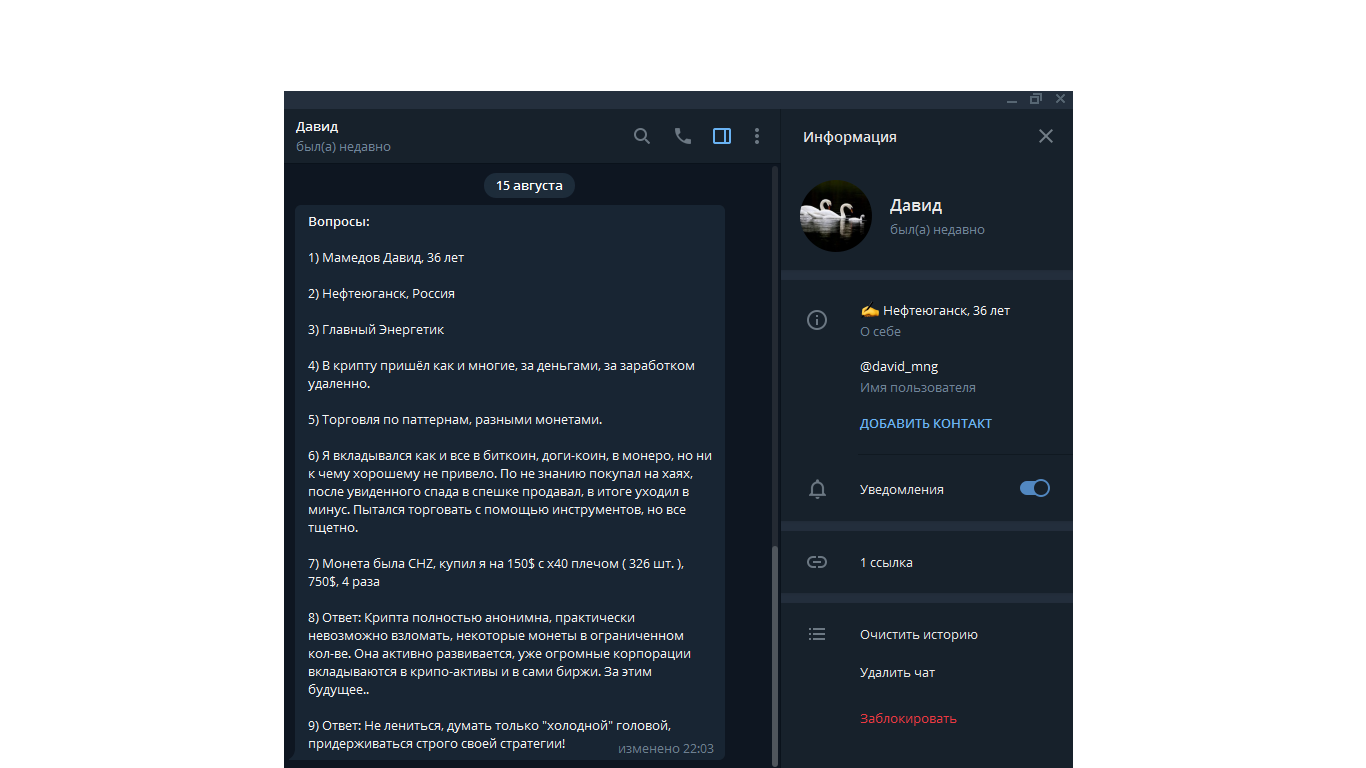Click the Информация panel title
The image size is (1366, 768).
[x=850, y=137]
